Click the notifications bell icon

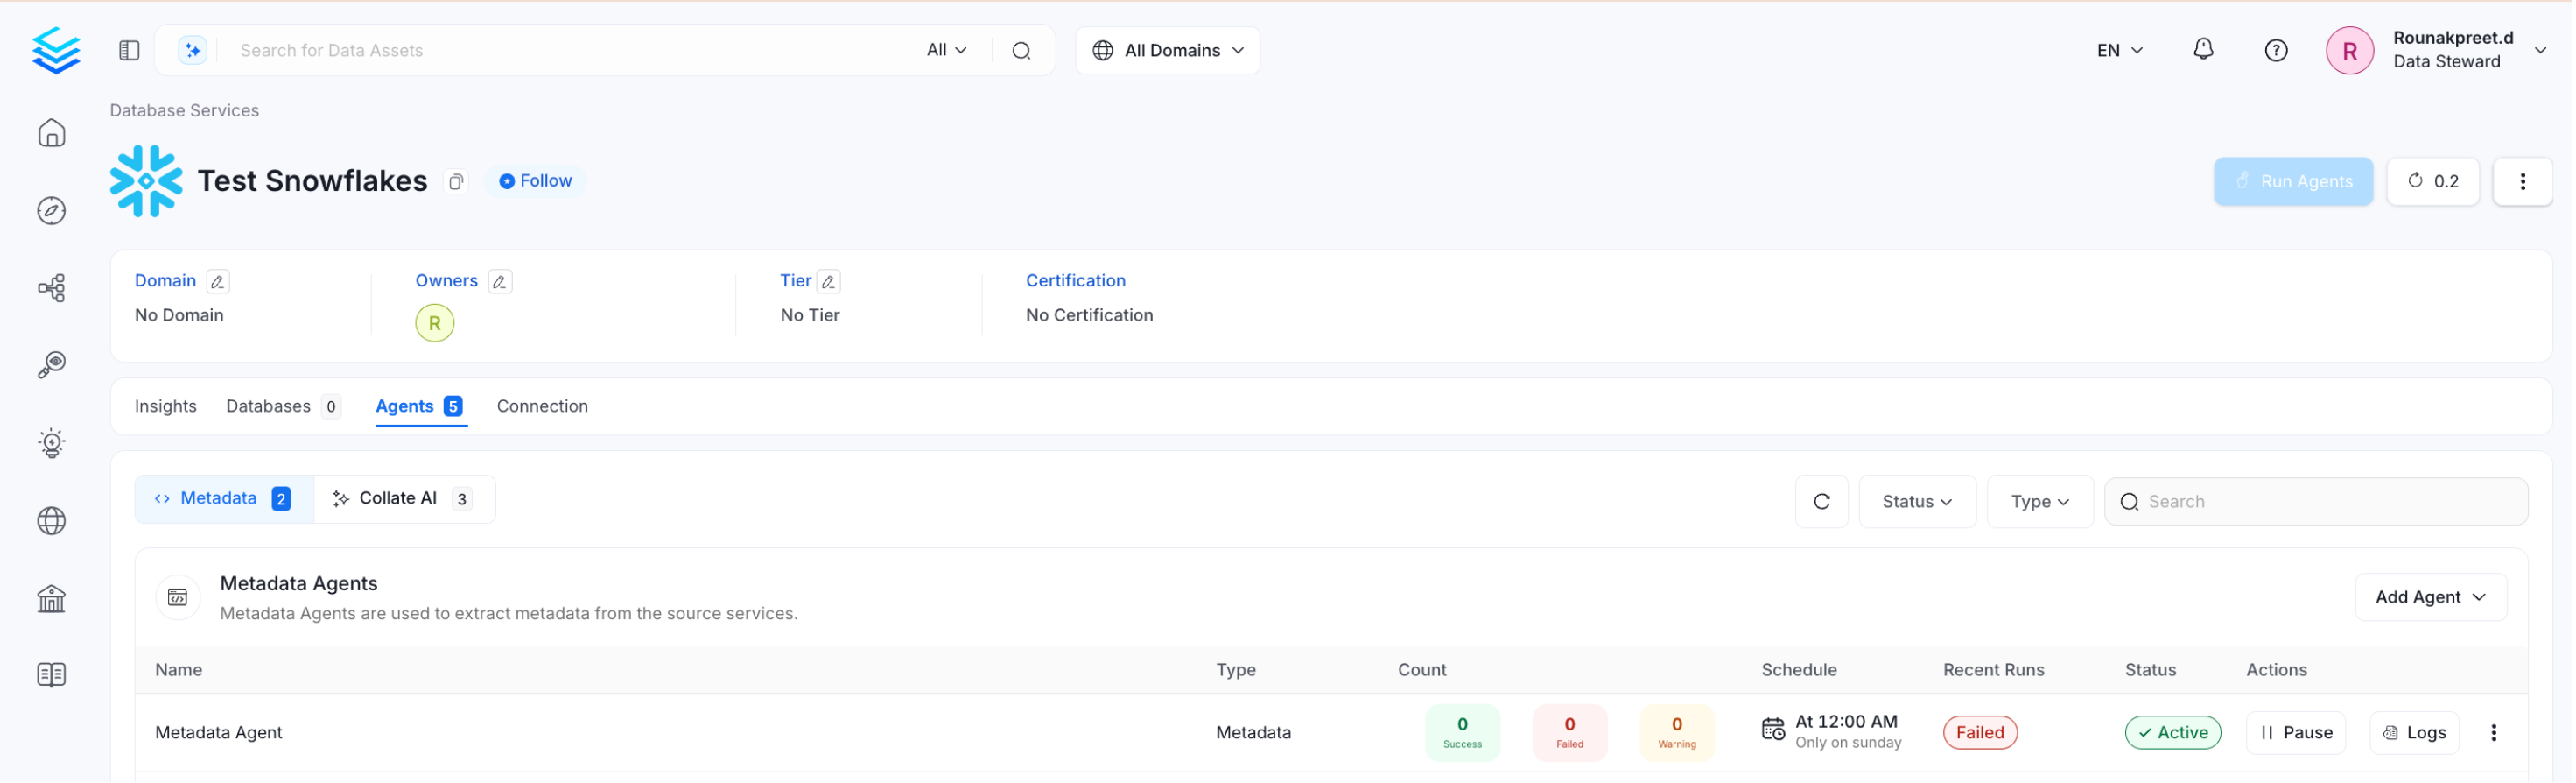(2205, 50)
